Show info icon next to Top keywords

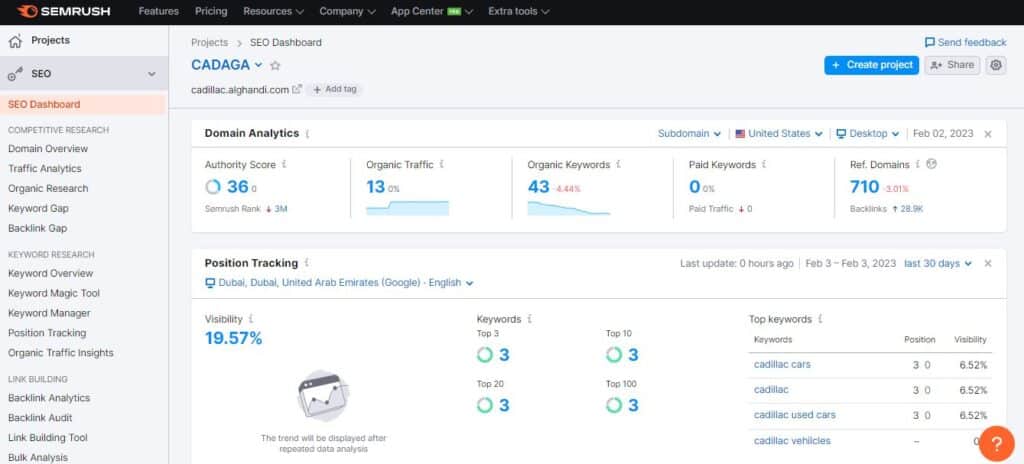pyautogui.click(x=820, y=319)
